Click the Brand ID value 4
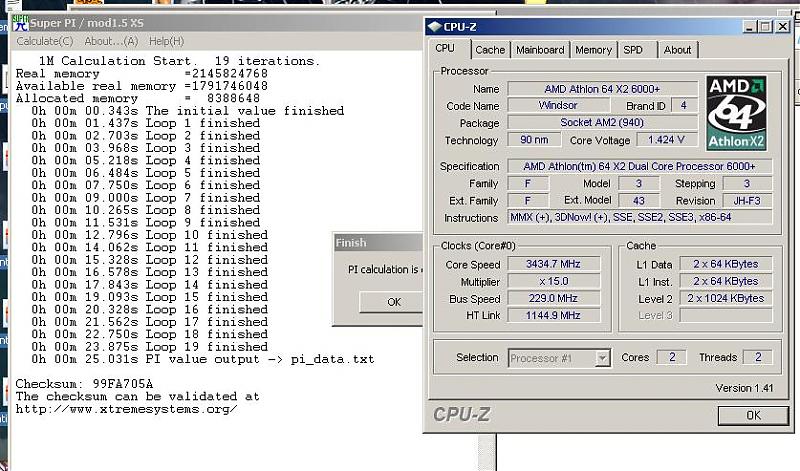 click(684, 106)
